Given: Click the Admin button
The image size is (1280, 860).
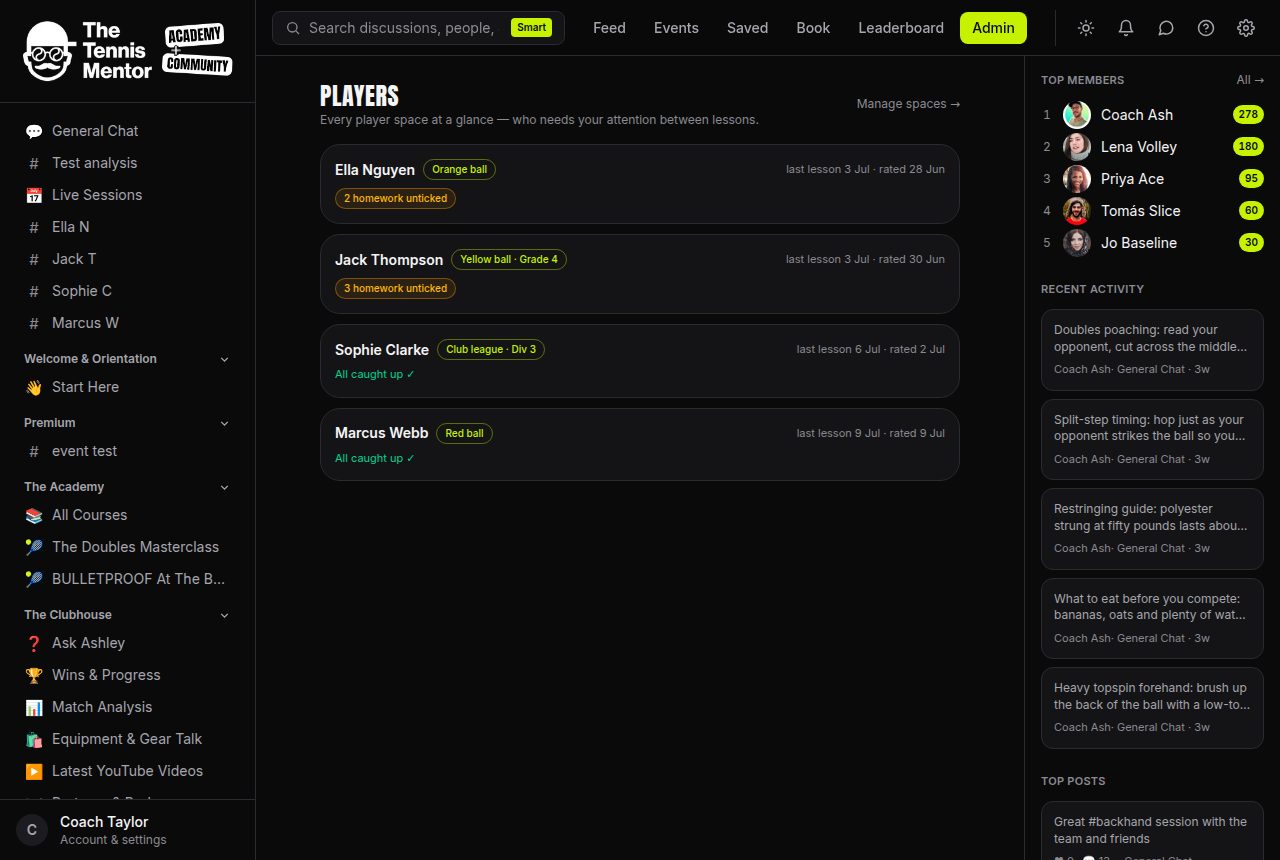Looking at the screenshot, I should click(x=993, y=28).
